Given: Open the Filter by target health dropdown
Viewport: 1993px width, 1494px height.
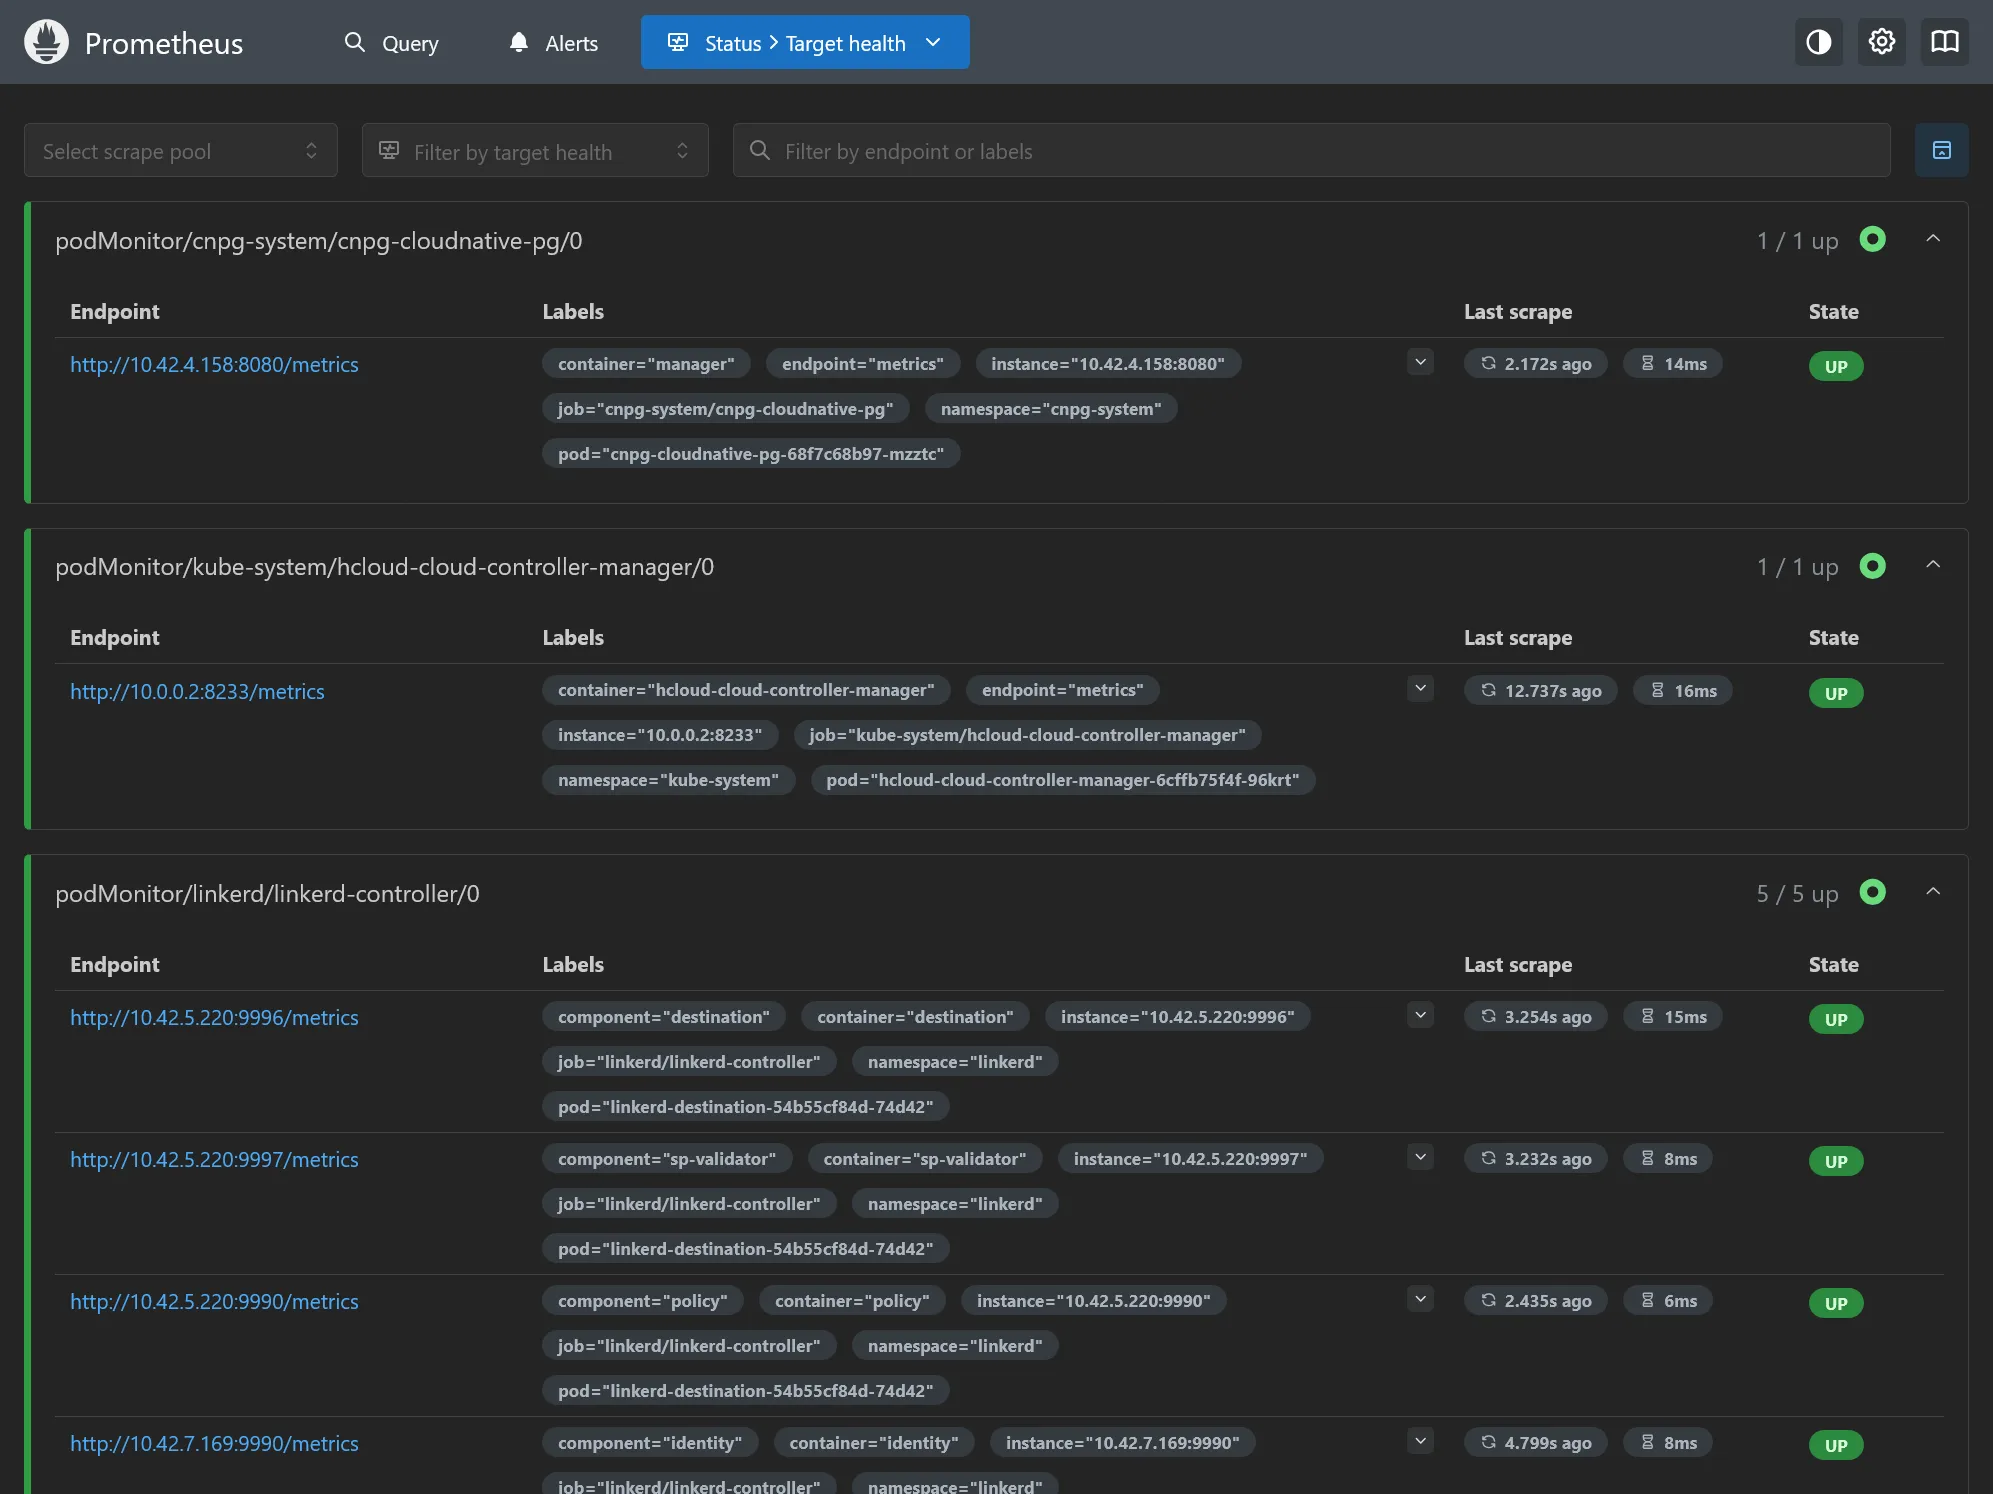Looking at the screenshot, I should point(535,151).
